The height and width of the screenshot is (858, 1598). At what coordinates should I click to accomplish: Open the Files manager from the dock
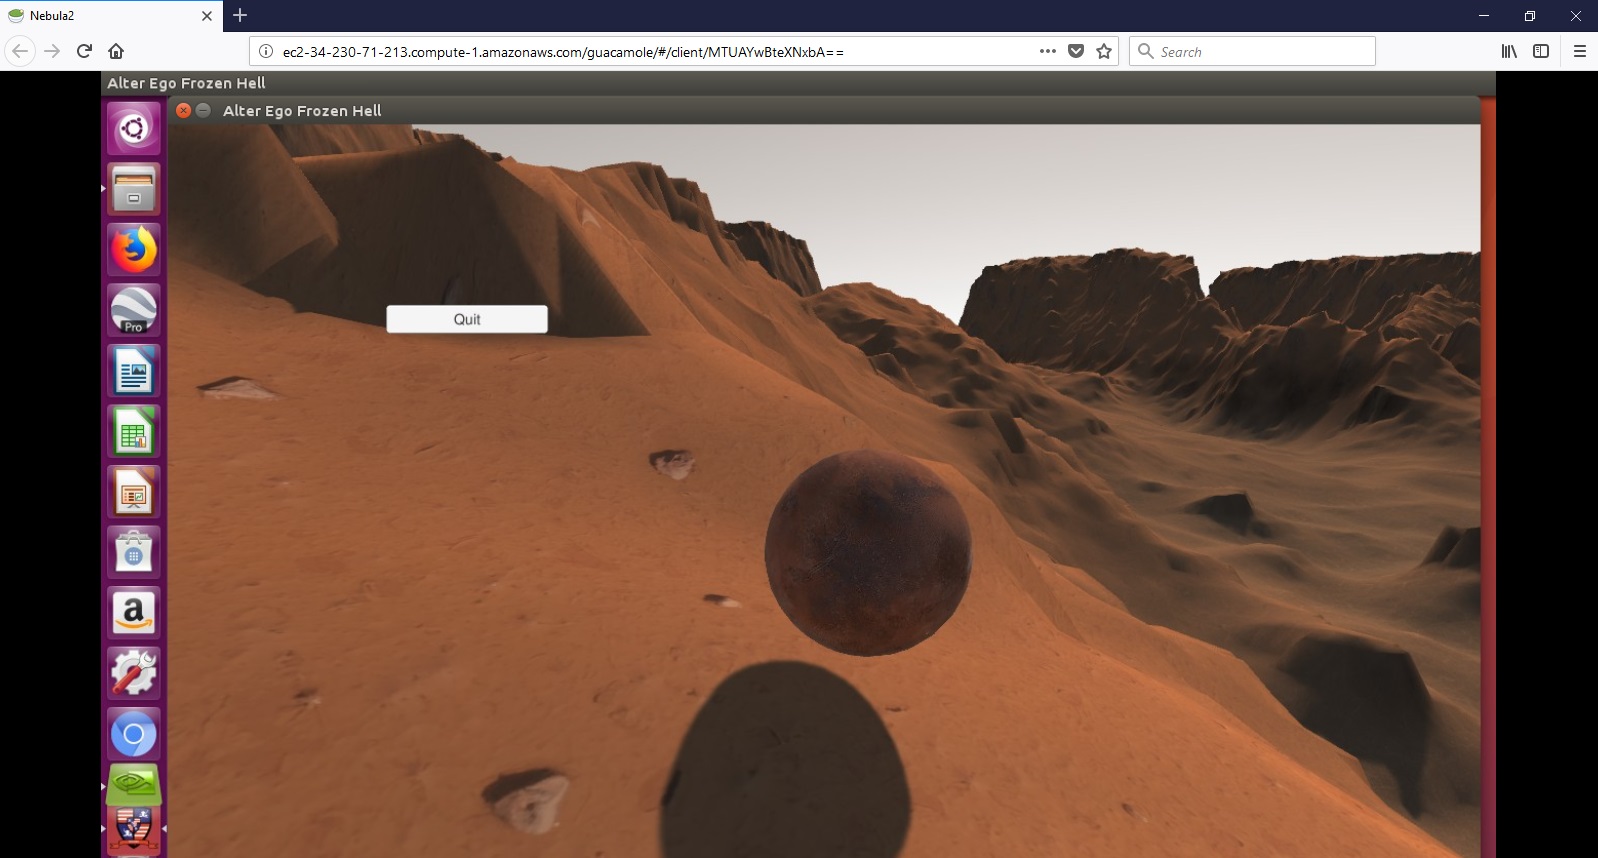[x=134, y=189]
